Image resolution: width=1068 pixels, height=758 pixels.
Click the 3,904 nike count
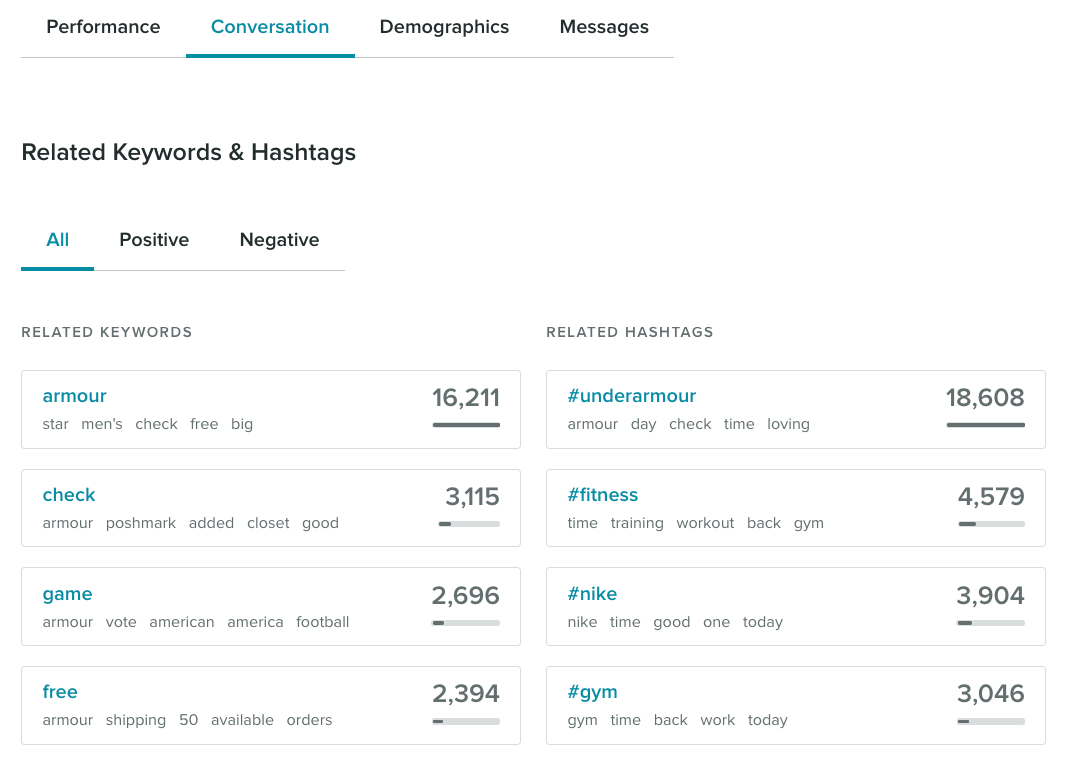coord(990,595)
